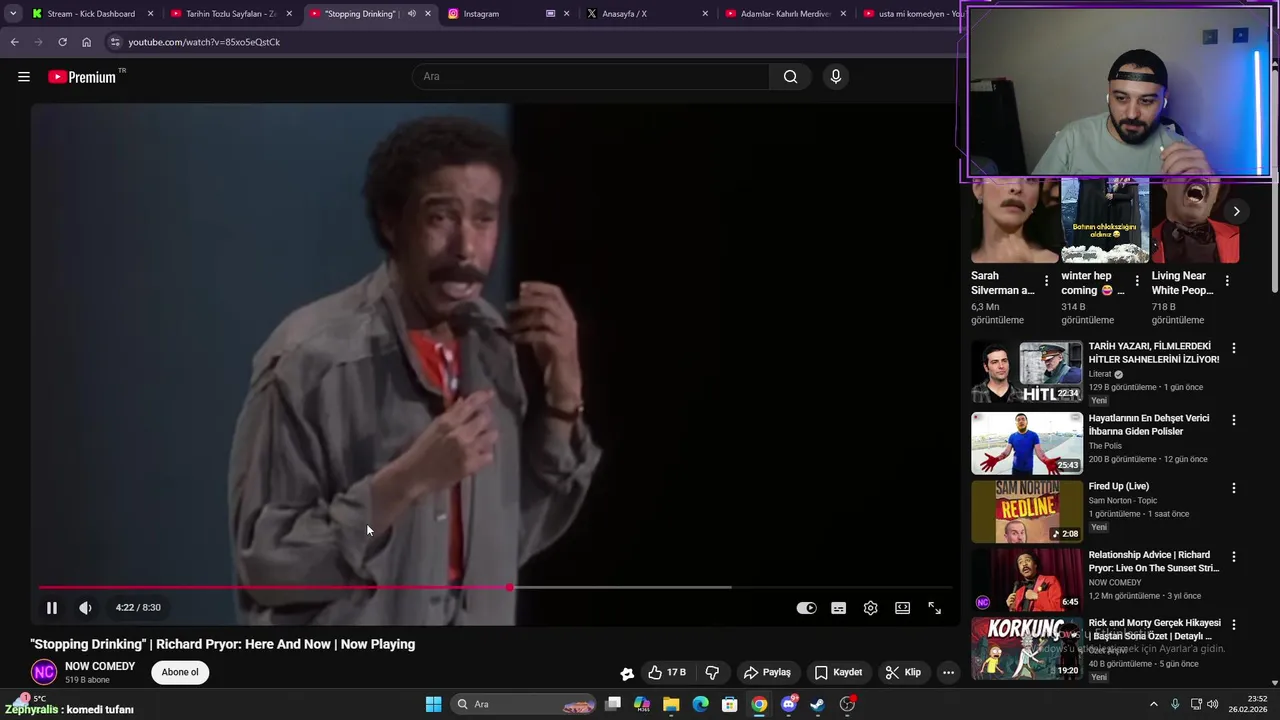
Task: Subscribe with Abone ol button
Action: pos(180,672)
